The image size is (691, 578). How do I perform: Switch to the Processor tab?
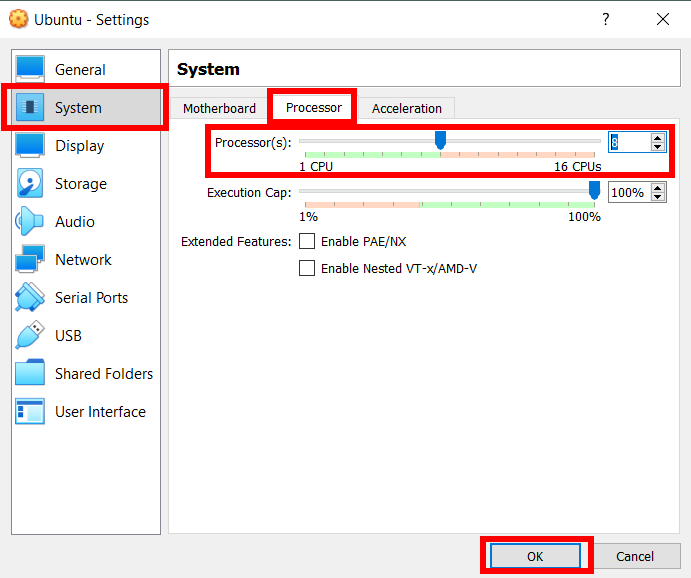(314, 107)
